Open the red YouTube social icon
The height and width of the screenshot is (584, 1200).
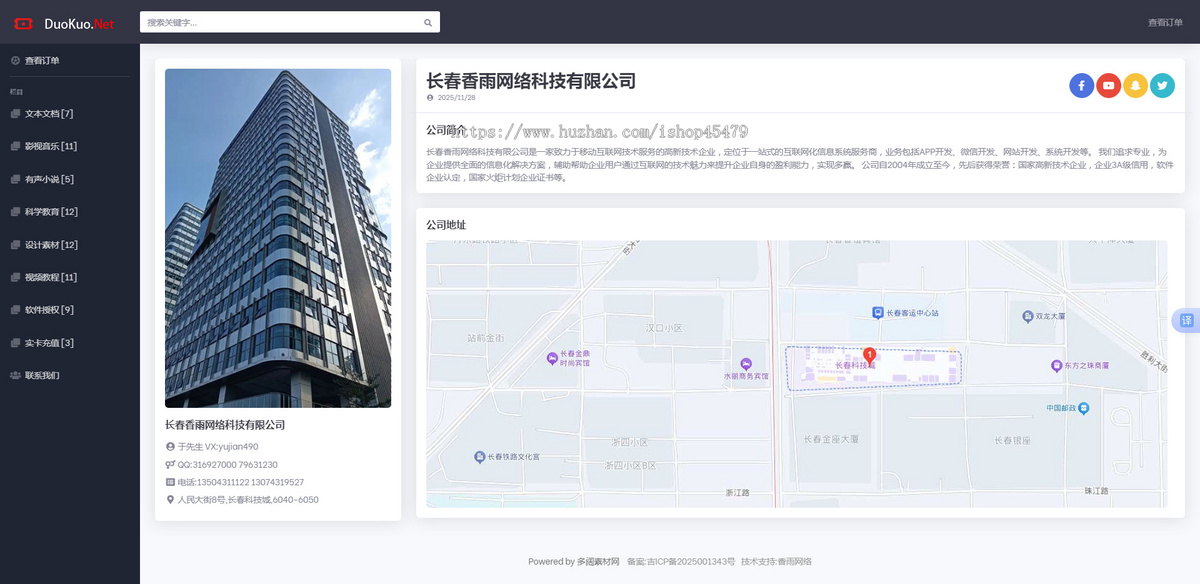click(x=1108, y=86)
